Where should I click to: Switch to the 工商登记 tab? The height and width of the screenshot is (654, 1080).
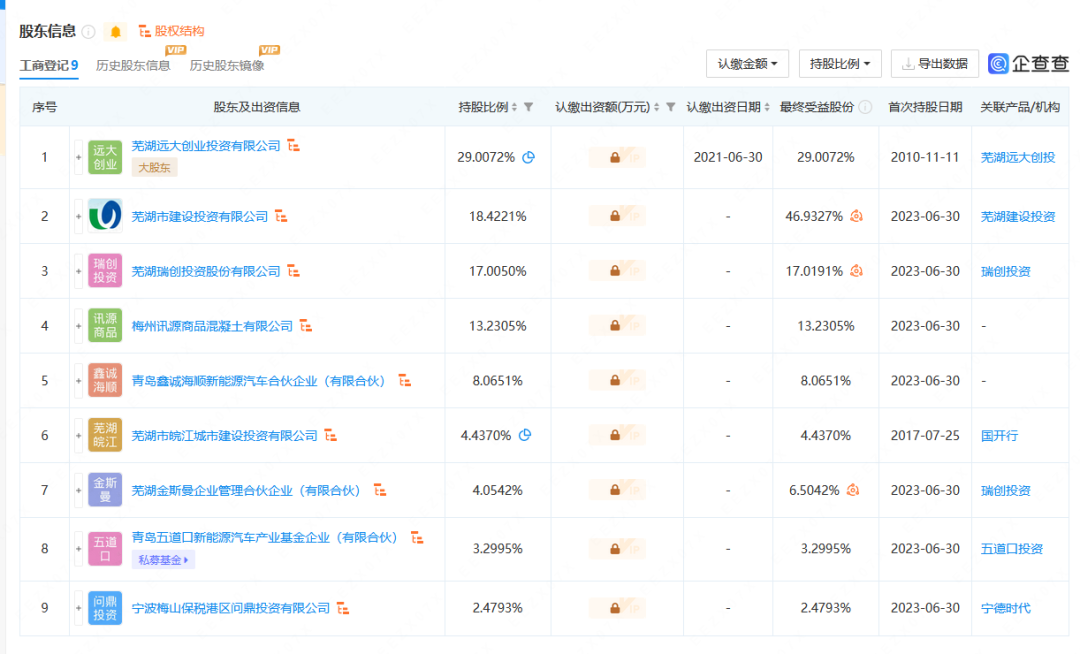click(49, 65)
